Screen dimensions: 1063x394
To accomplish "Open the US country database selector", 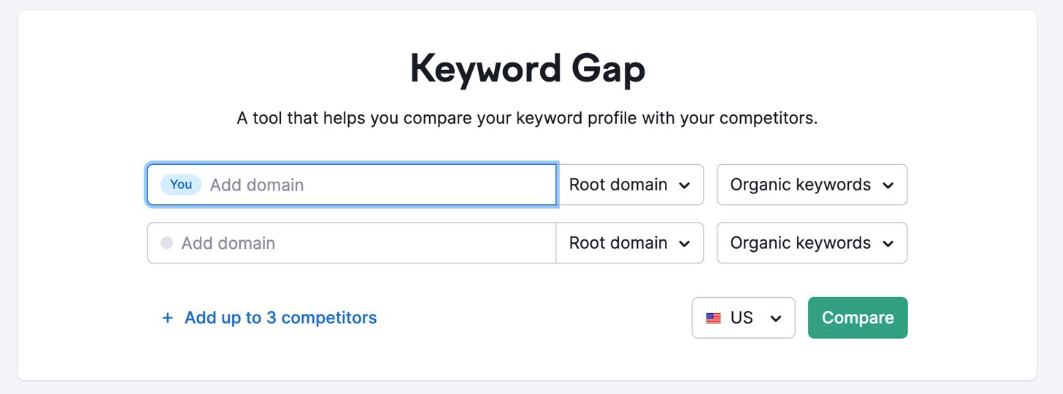I will coord(744,317).
